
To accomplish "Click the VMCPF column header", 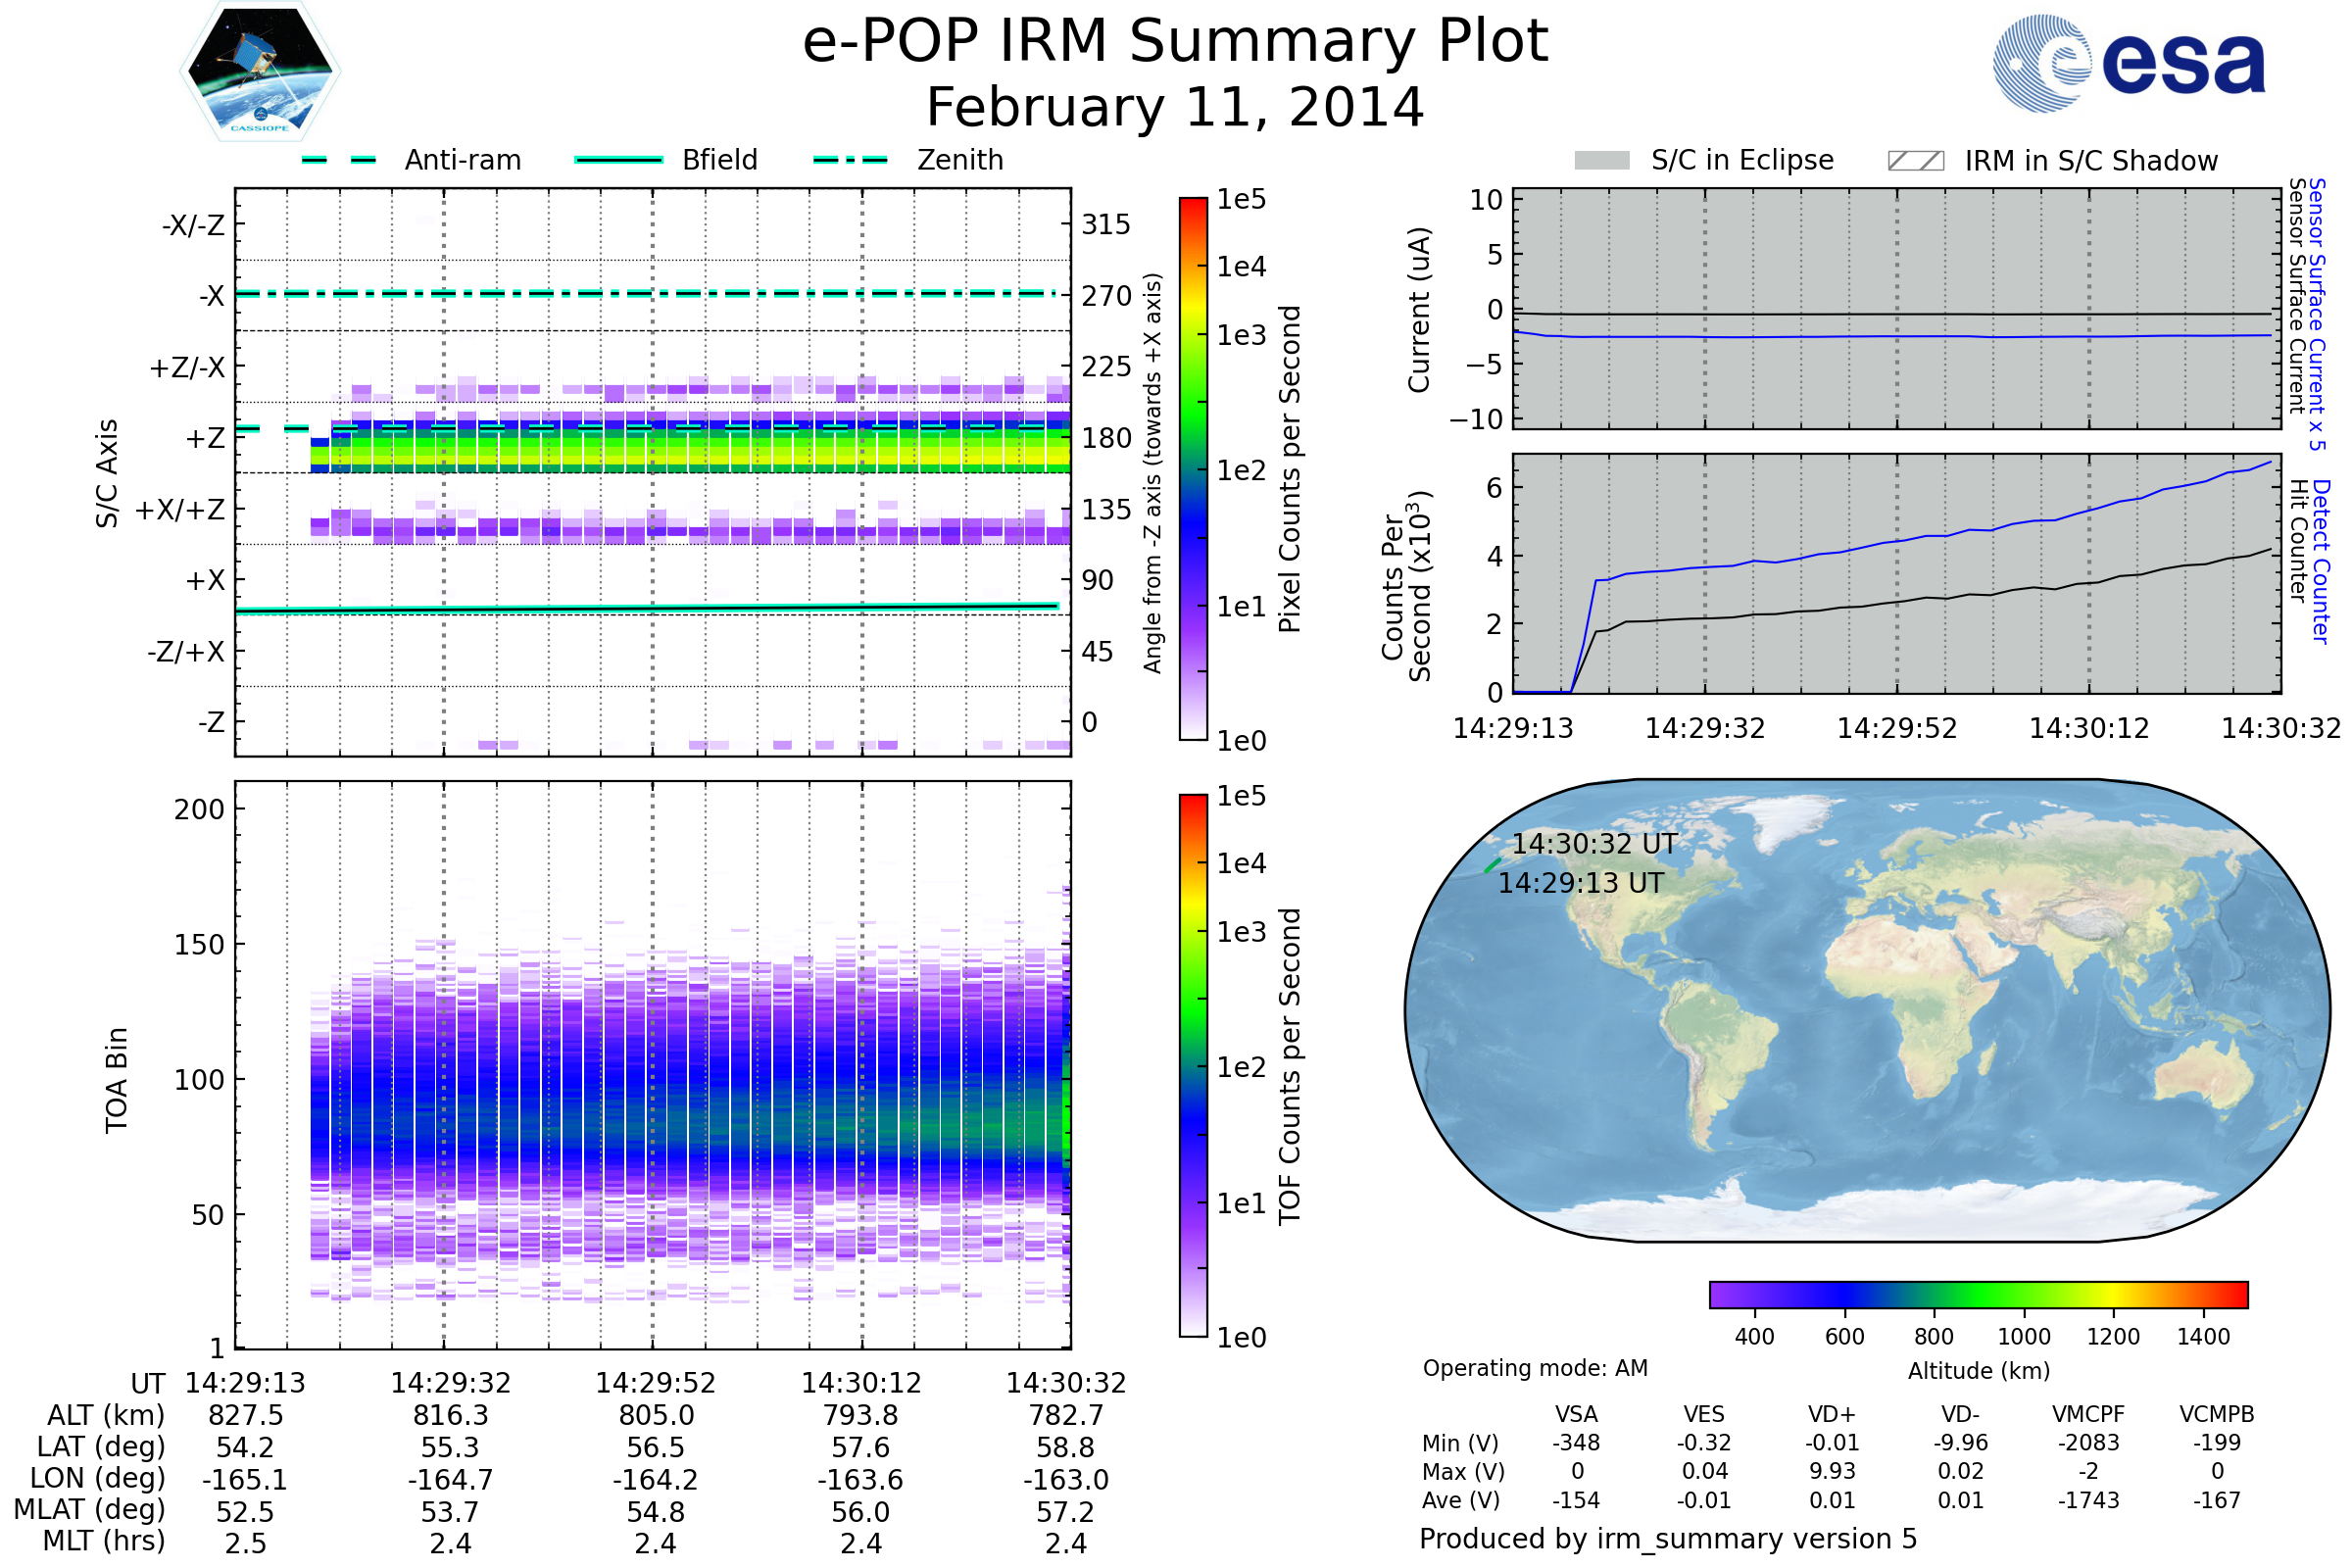I will pos(2088,1414).
